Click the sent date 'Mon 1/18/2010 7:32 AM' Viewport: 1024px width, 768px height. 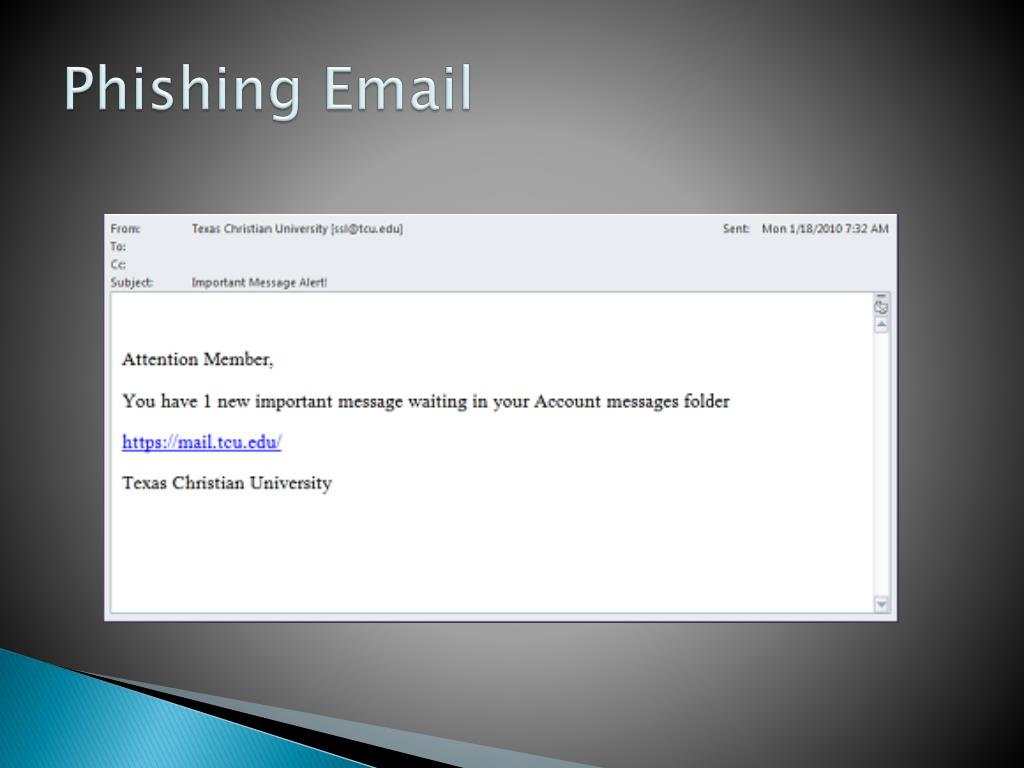pyautogui.click(x=825, y=229)
